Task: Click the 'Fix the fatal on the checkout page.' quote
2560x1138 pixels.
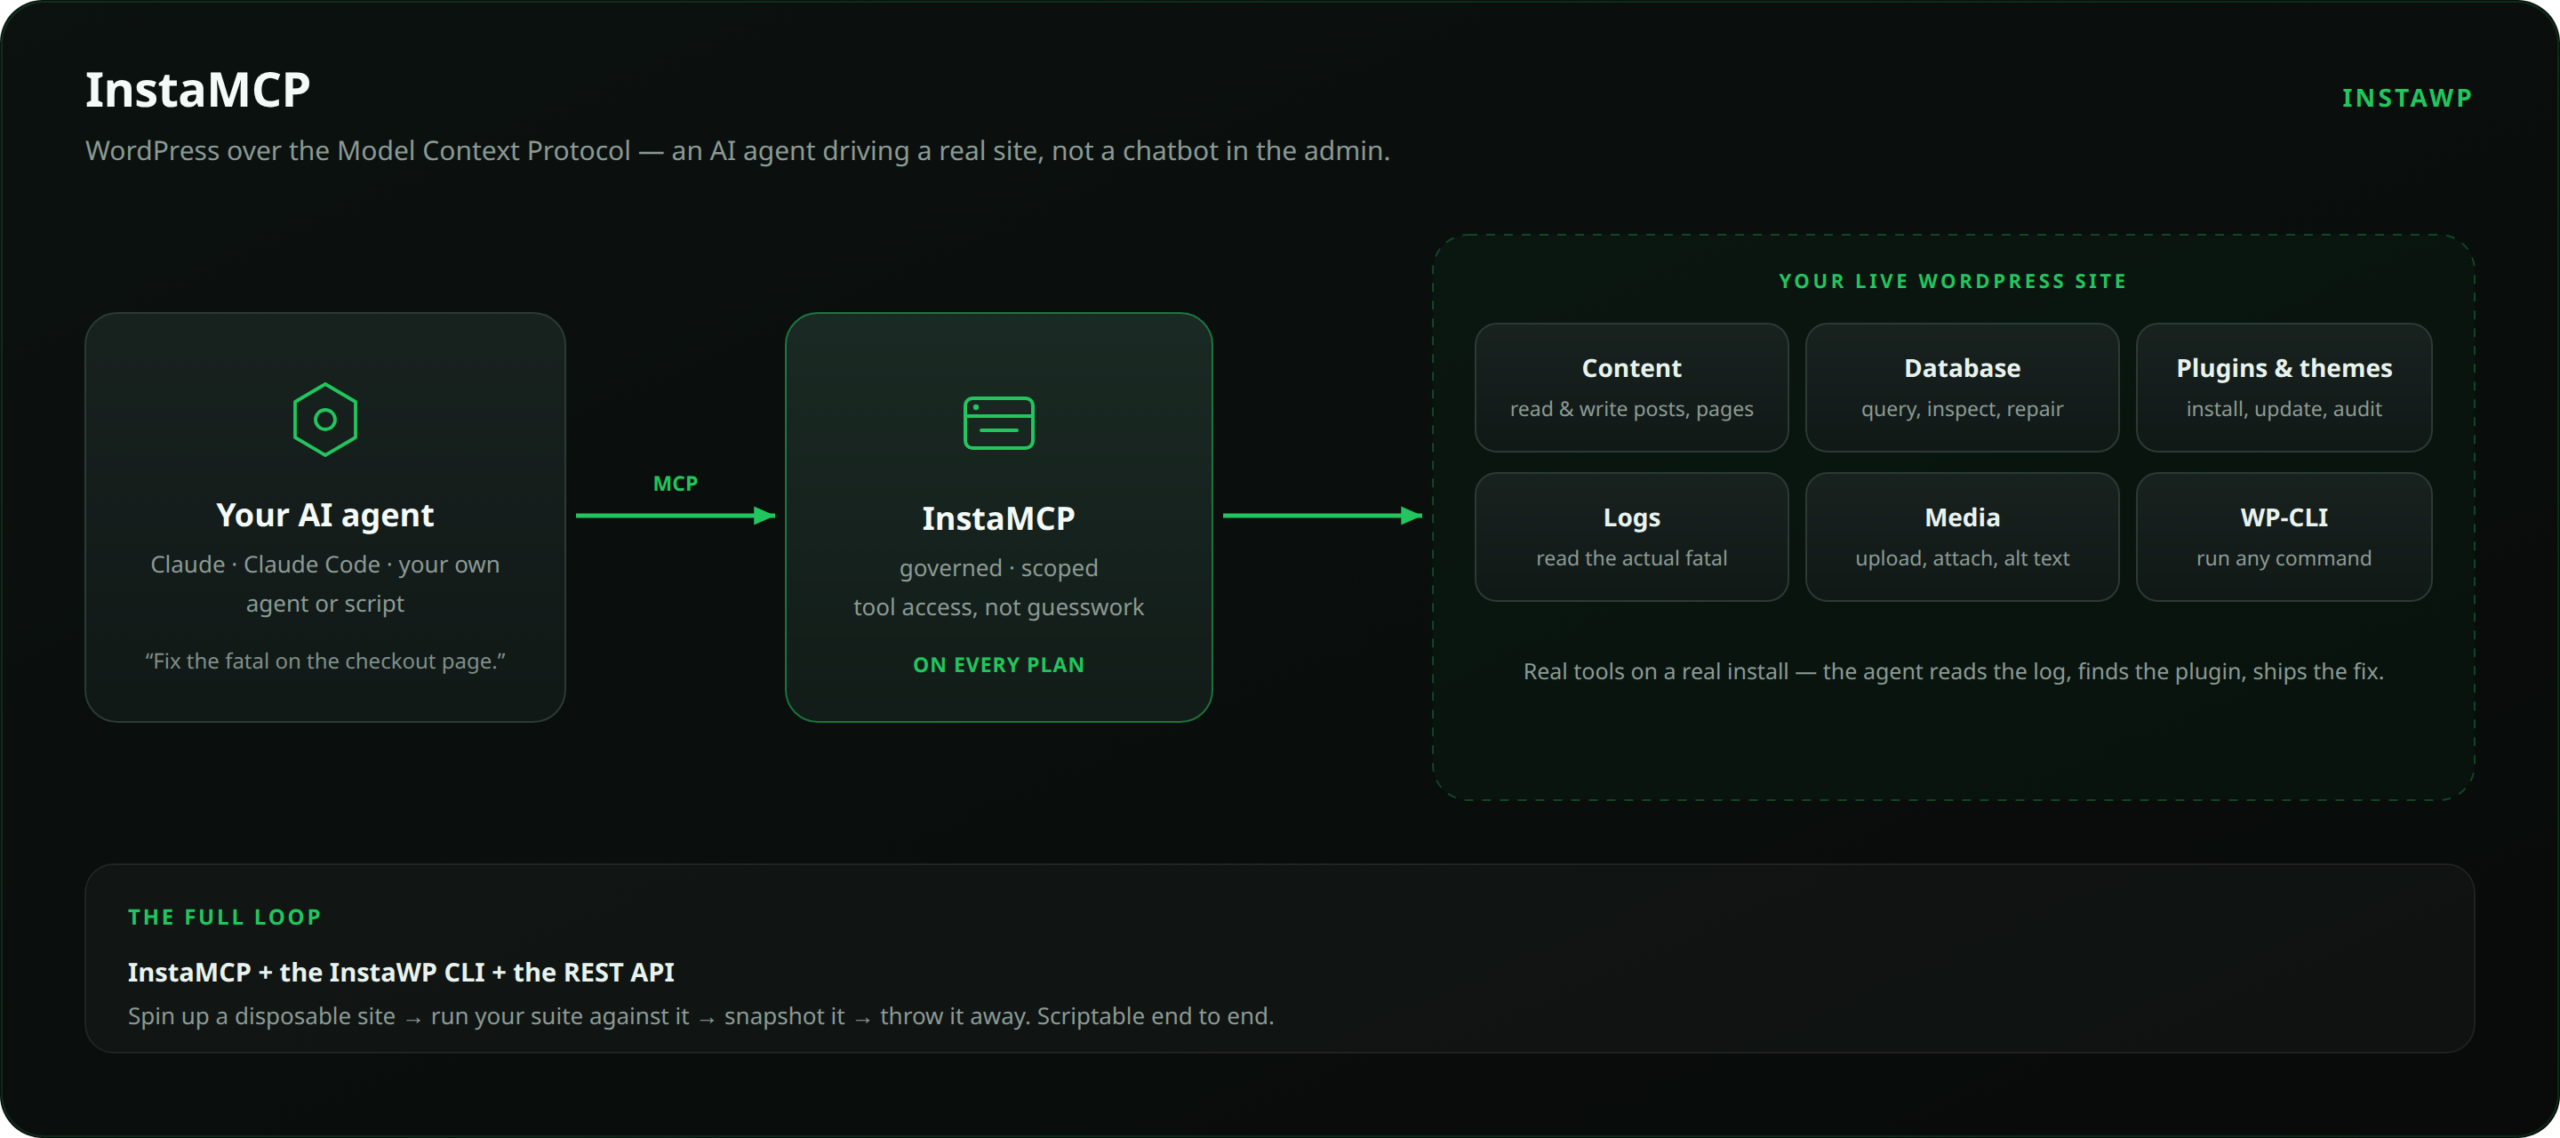Action: click(325, 661)
